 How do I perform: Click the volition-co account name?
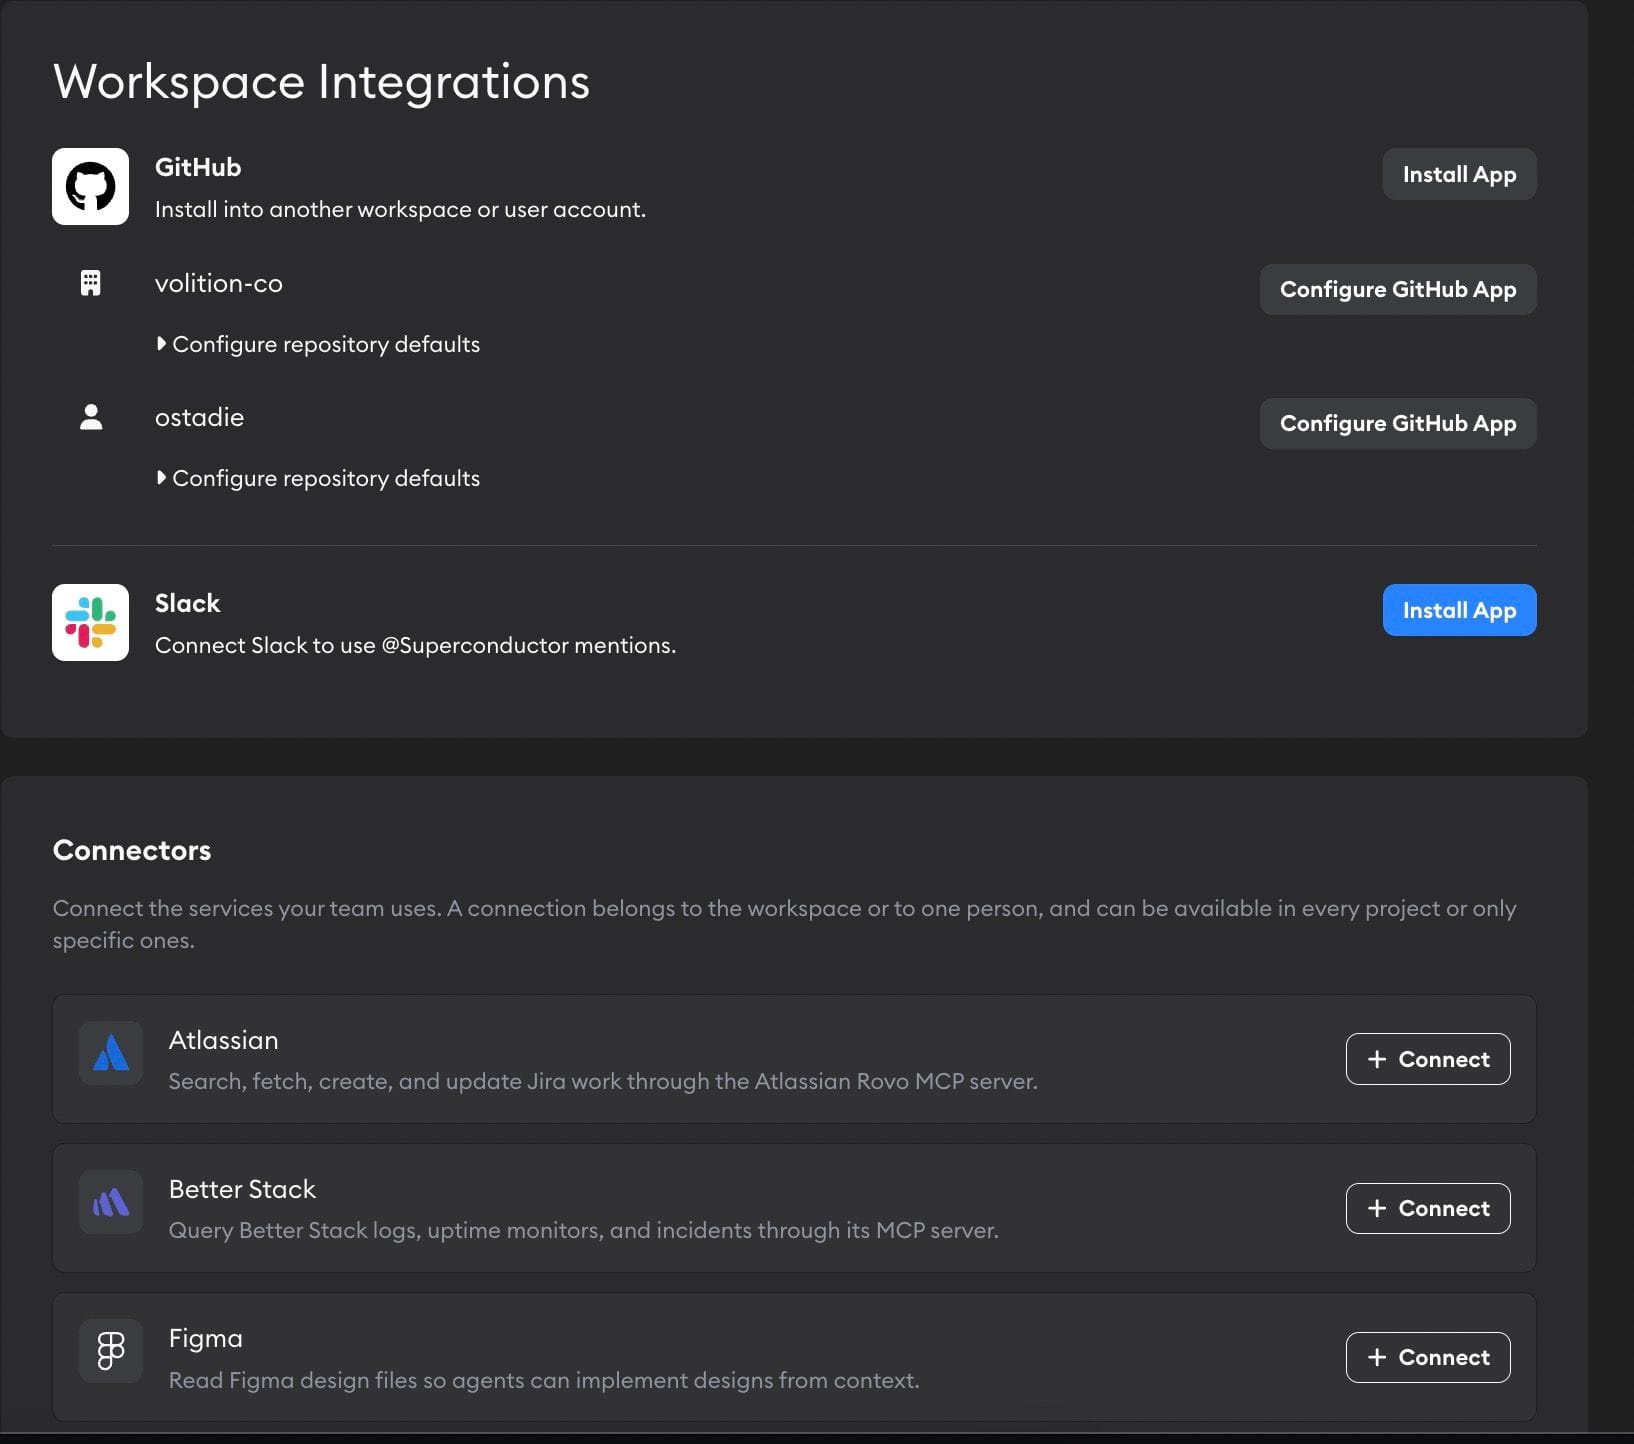[219, 283]
